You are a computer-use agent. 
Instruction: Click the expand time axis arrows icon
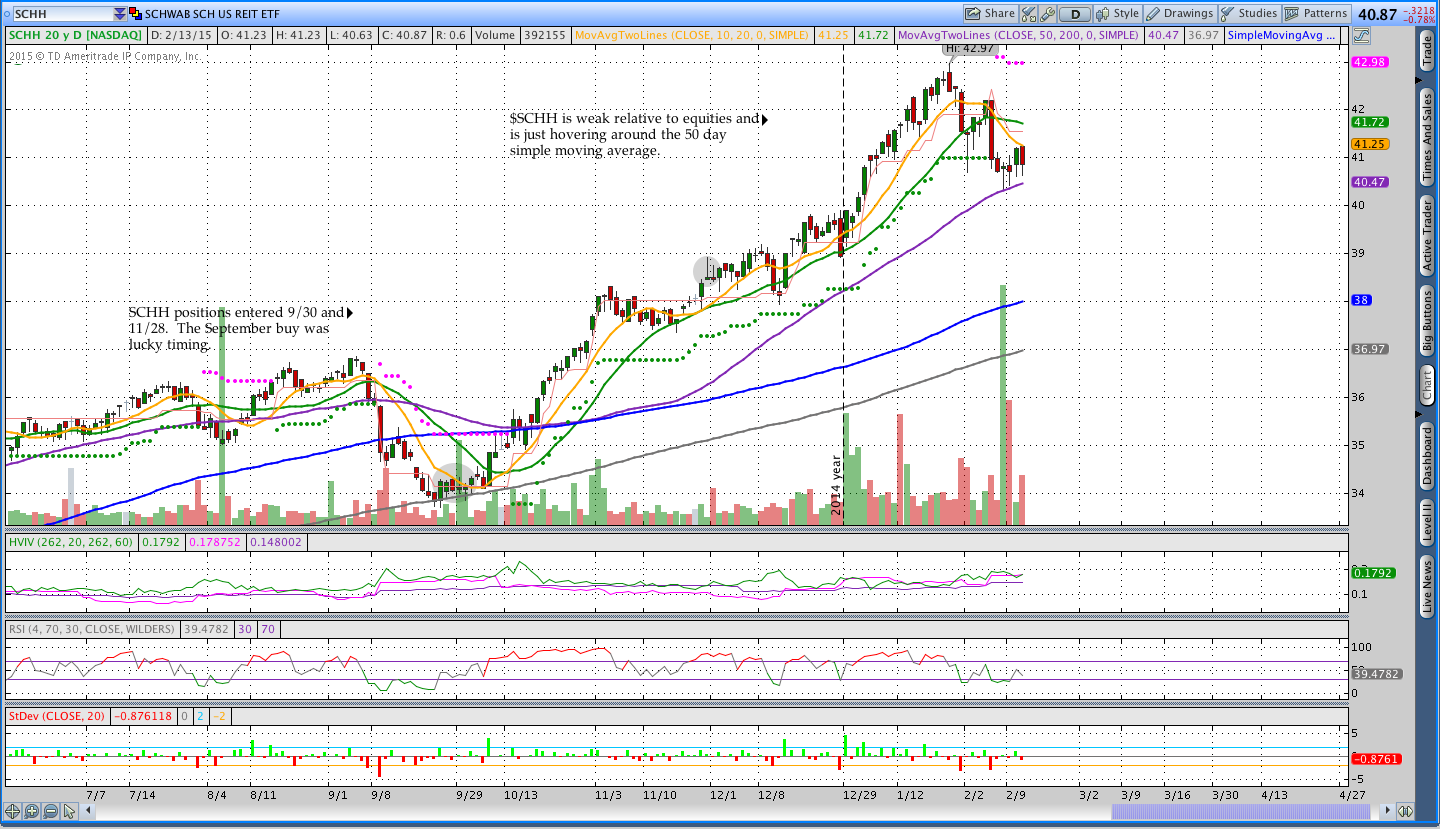[x=1405, y=811]
